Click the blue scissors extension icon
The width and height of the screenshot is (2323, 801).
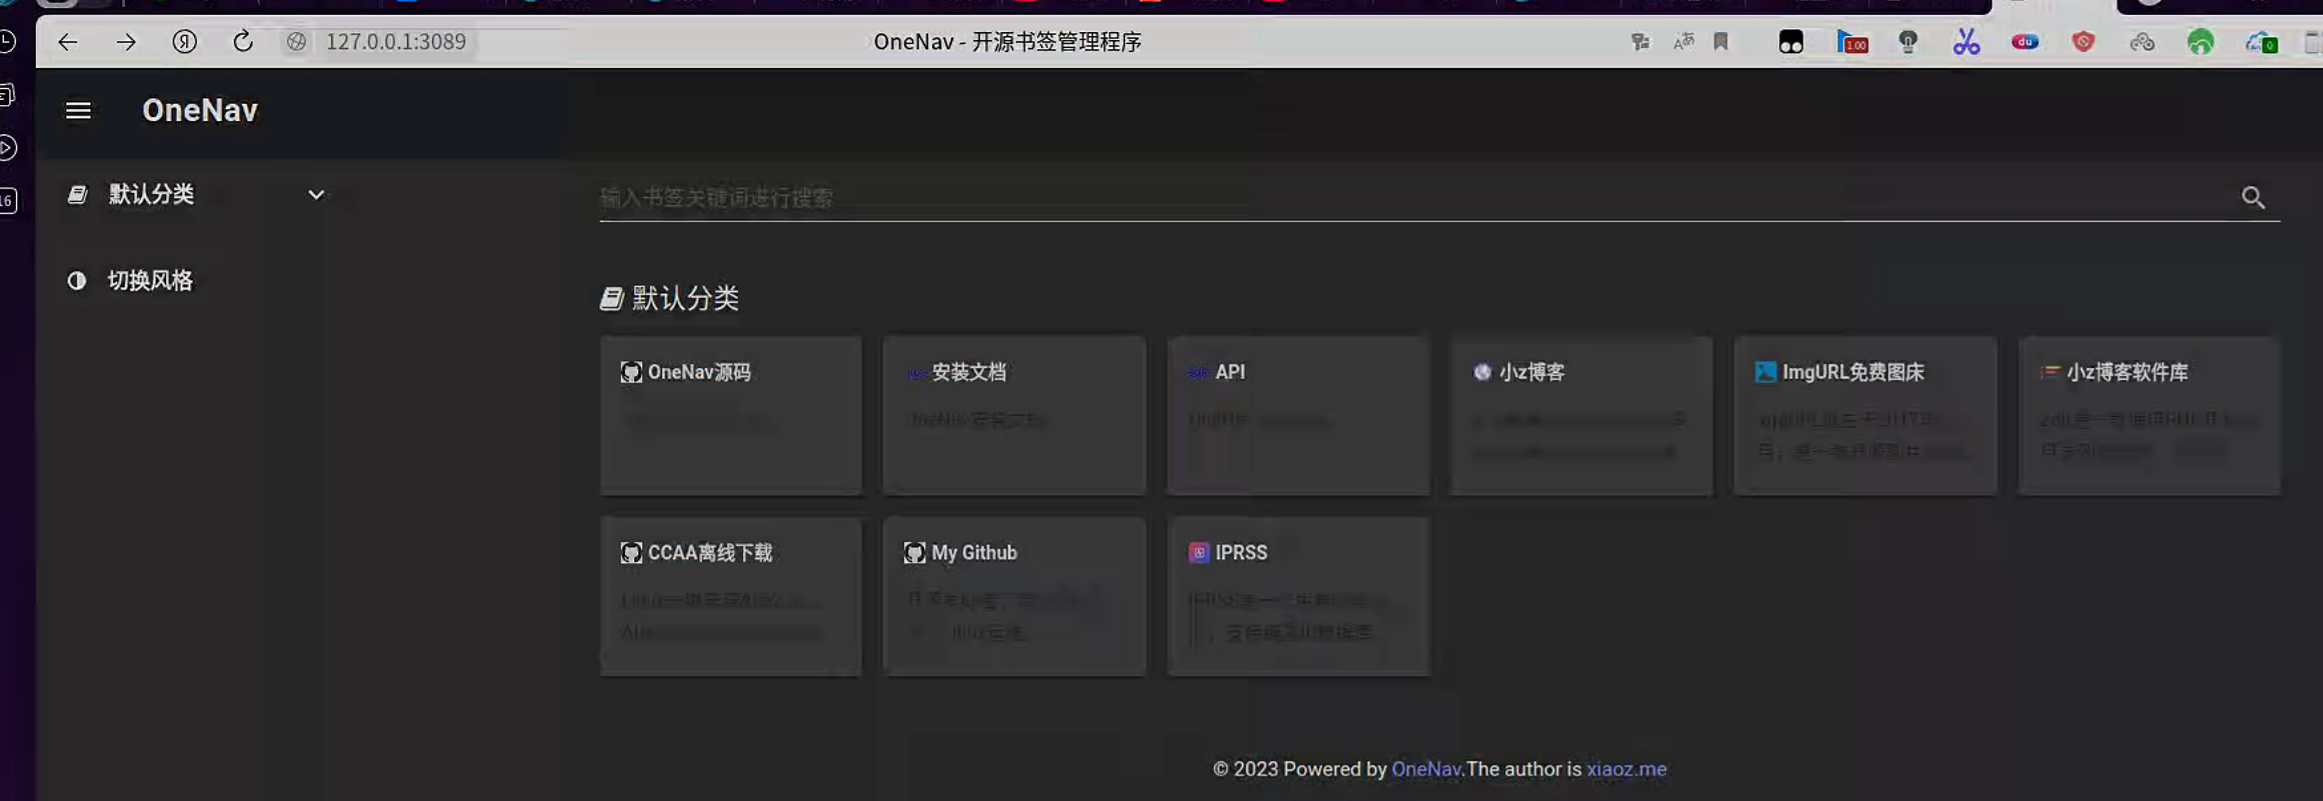click(x=1966, y=42)
